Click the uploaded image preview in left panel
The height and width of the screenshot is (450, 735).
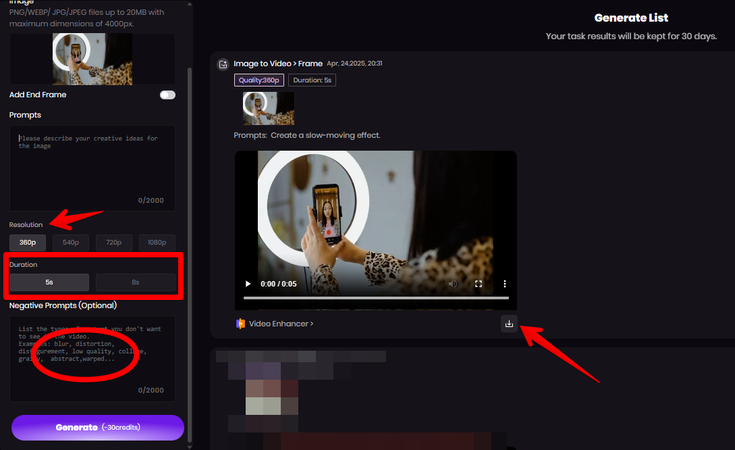[x=92, y=59]
